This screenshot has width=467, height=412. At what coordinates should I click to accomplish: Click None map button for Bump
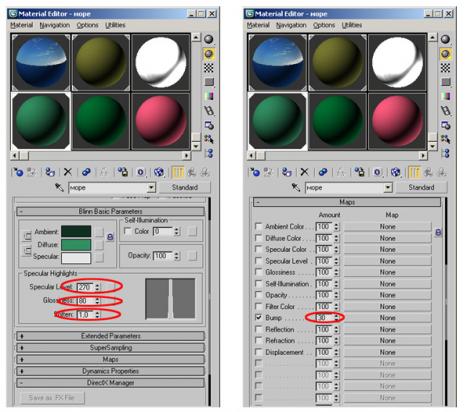(x=387, y=318)
